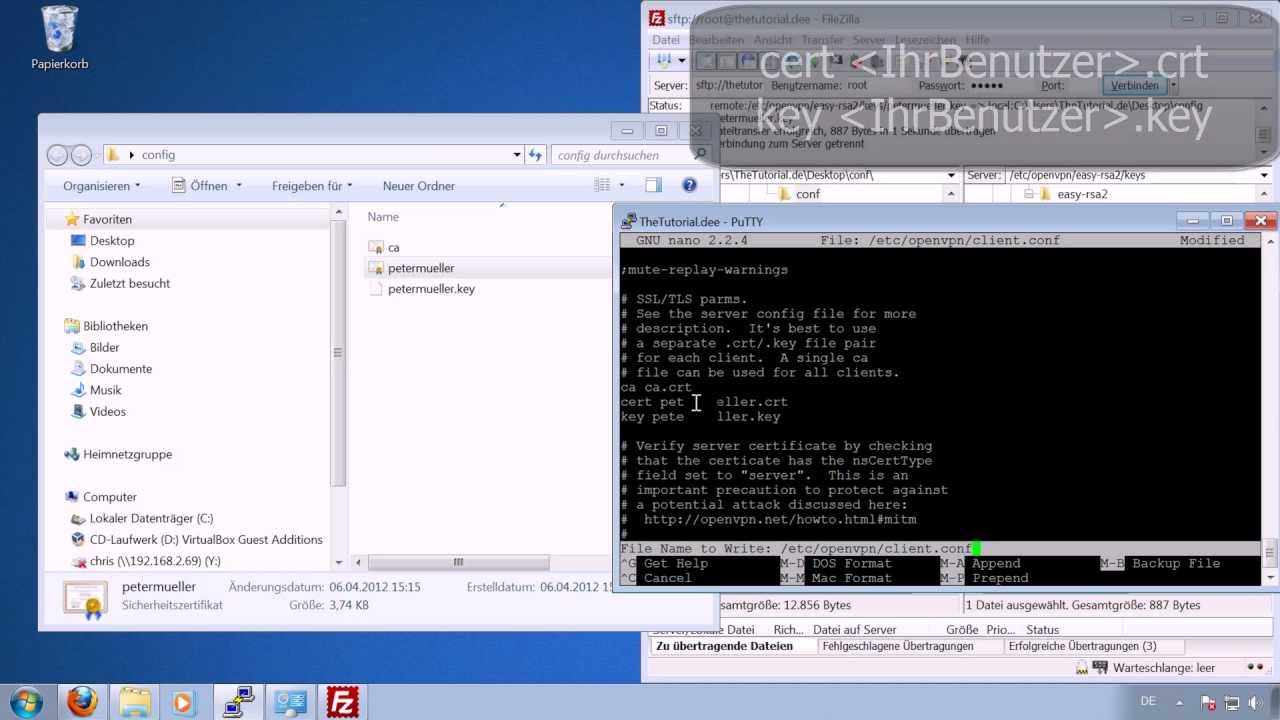Open the Organisieren menu in Explorer
The image size is (1280, 720).
(x=102, y=186)
